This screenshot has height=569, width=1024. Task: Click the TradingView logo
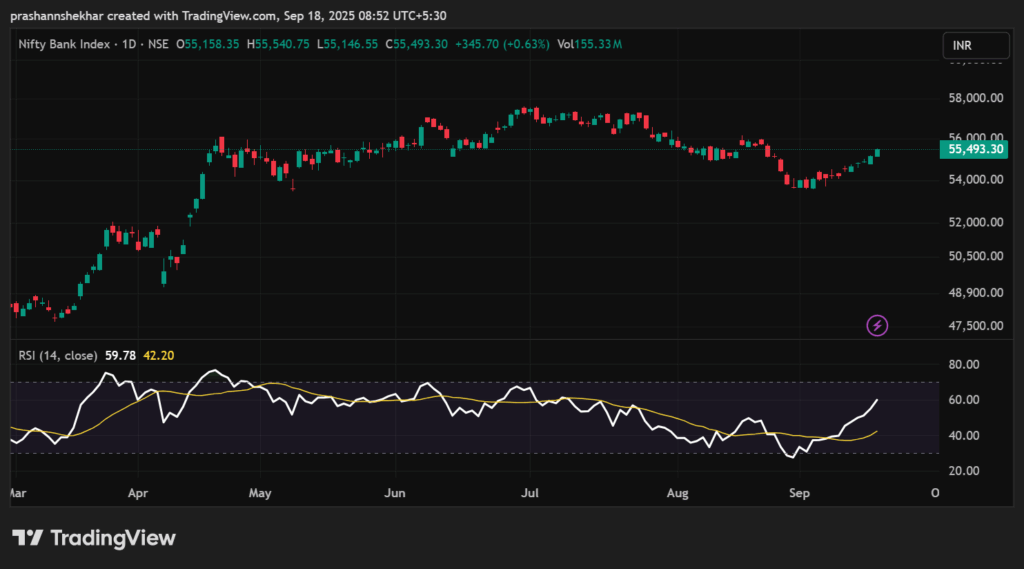click(x=94, y=538)
